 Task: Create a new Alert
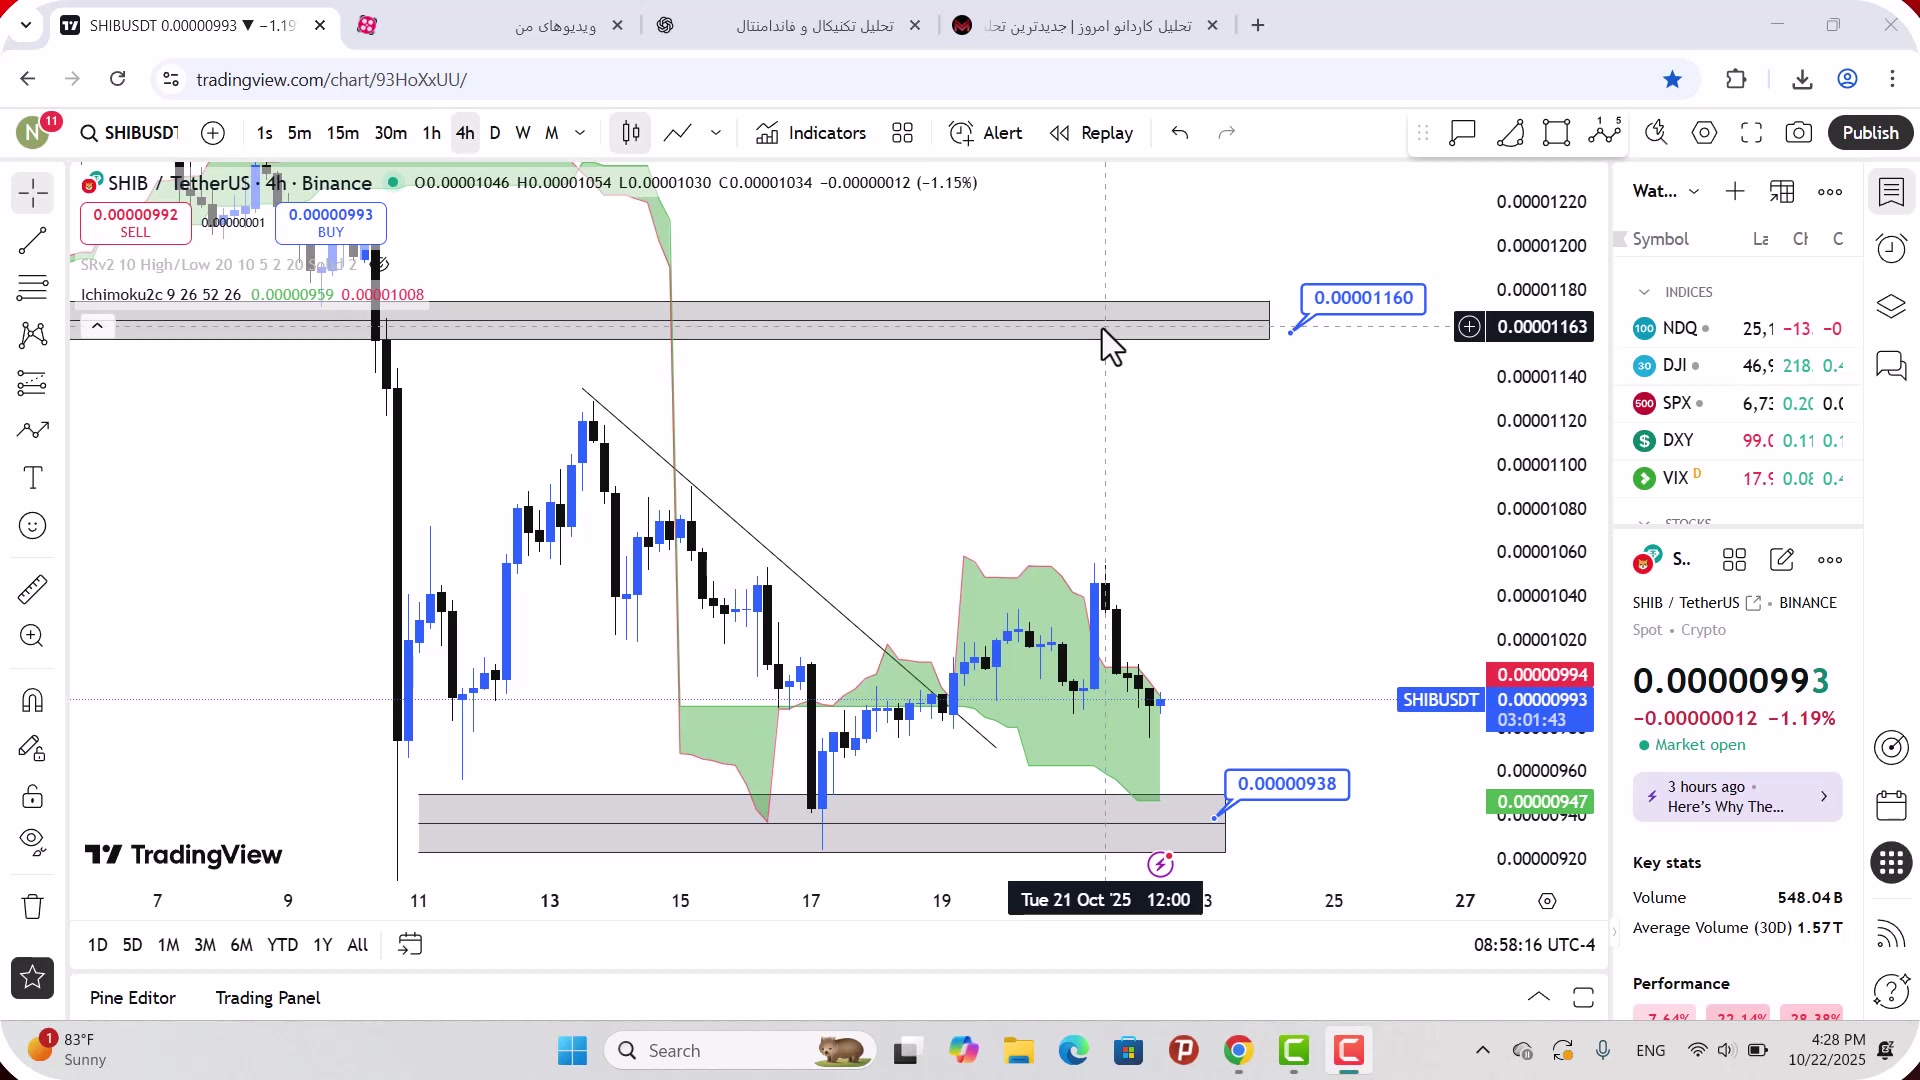pyautogui.click(x=986, y=133)
